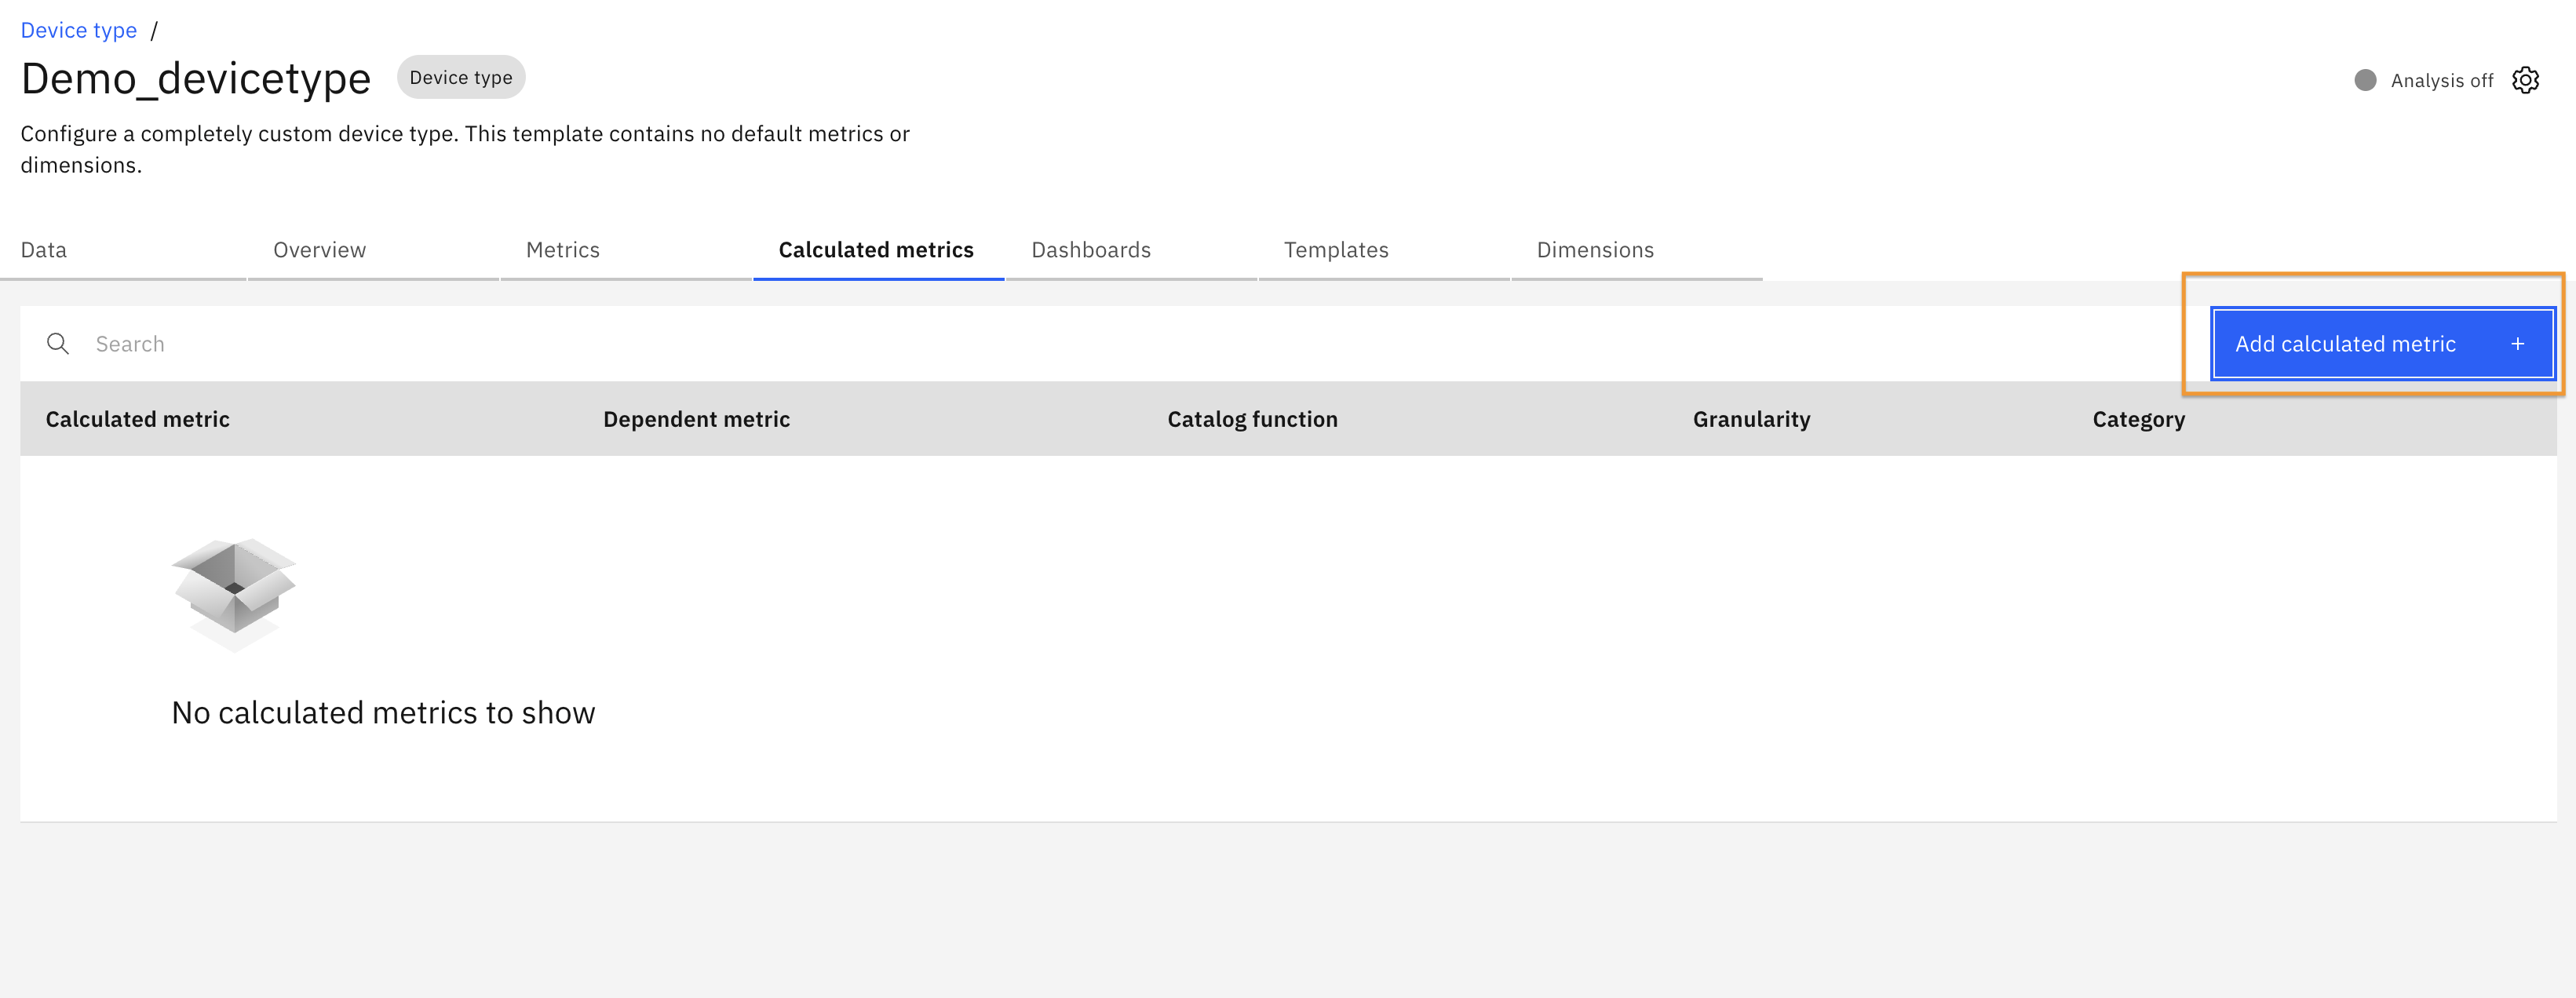Click the Demo_devicetype page title
This screenshot has width=2576, height=998.
point(196,78)
